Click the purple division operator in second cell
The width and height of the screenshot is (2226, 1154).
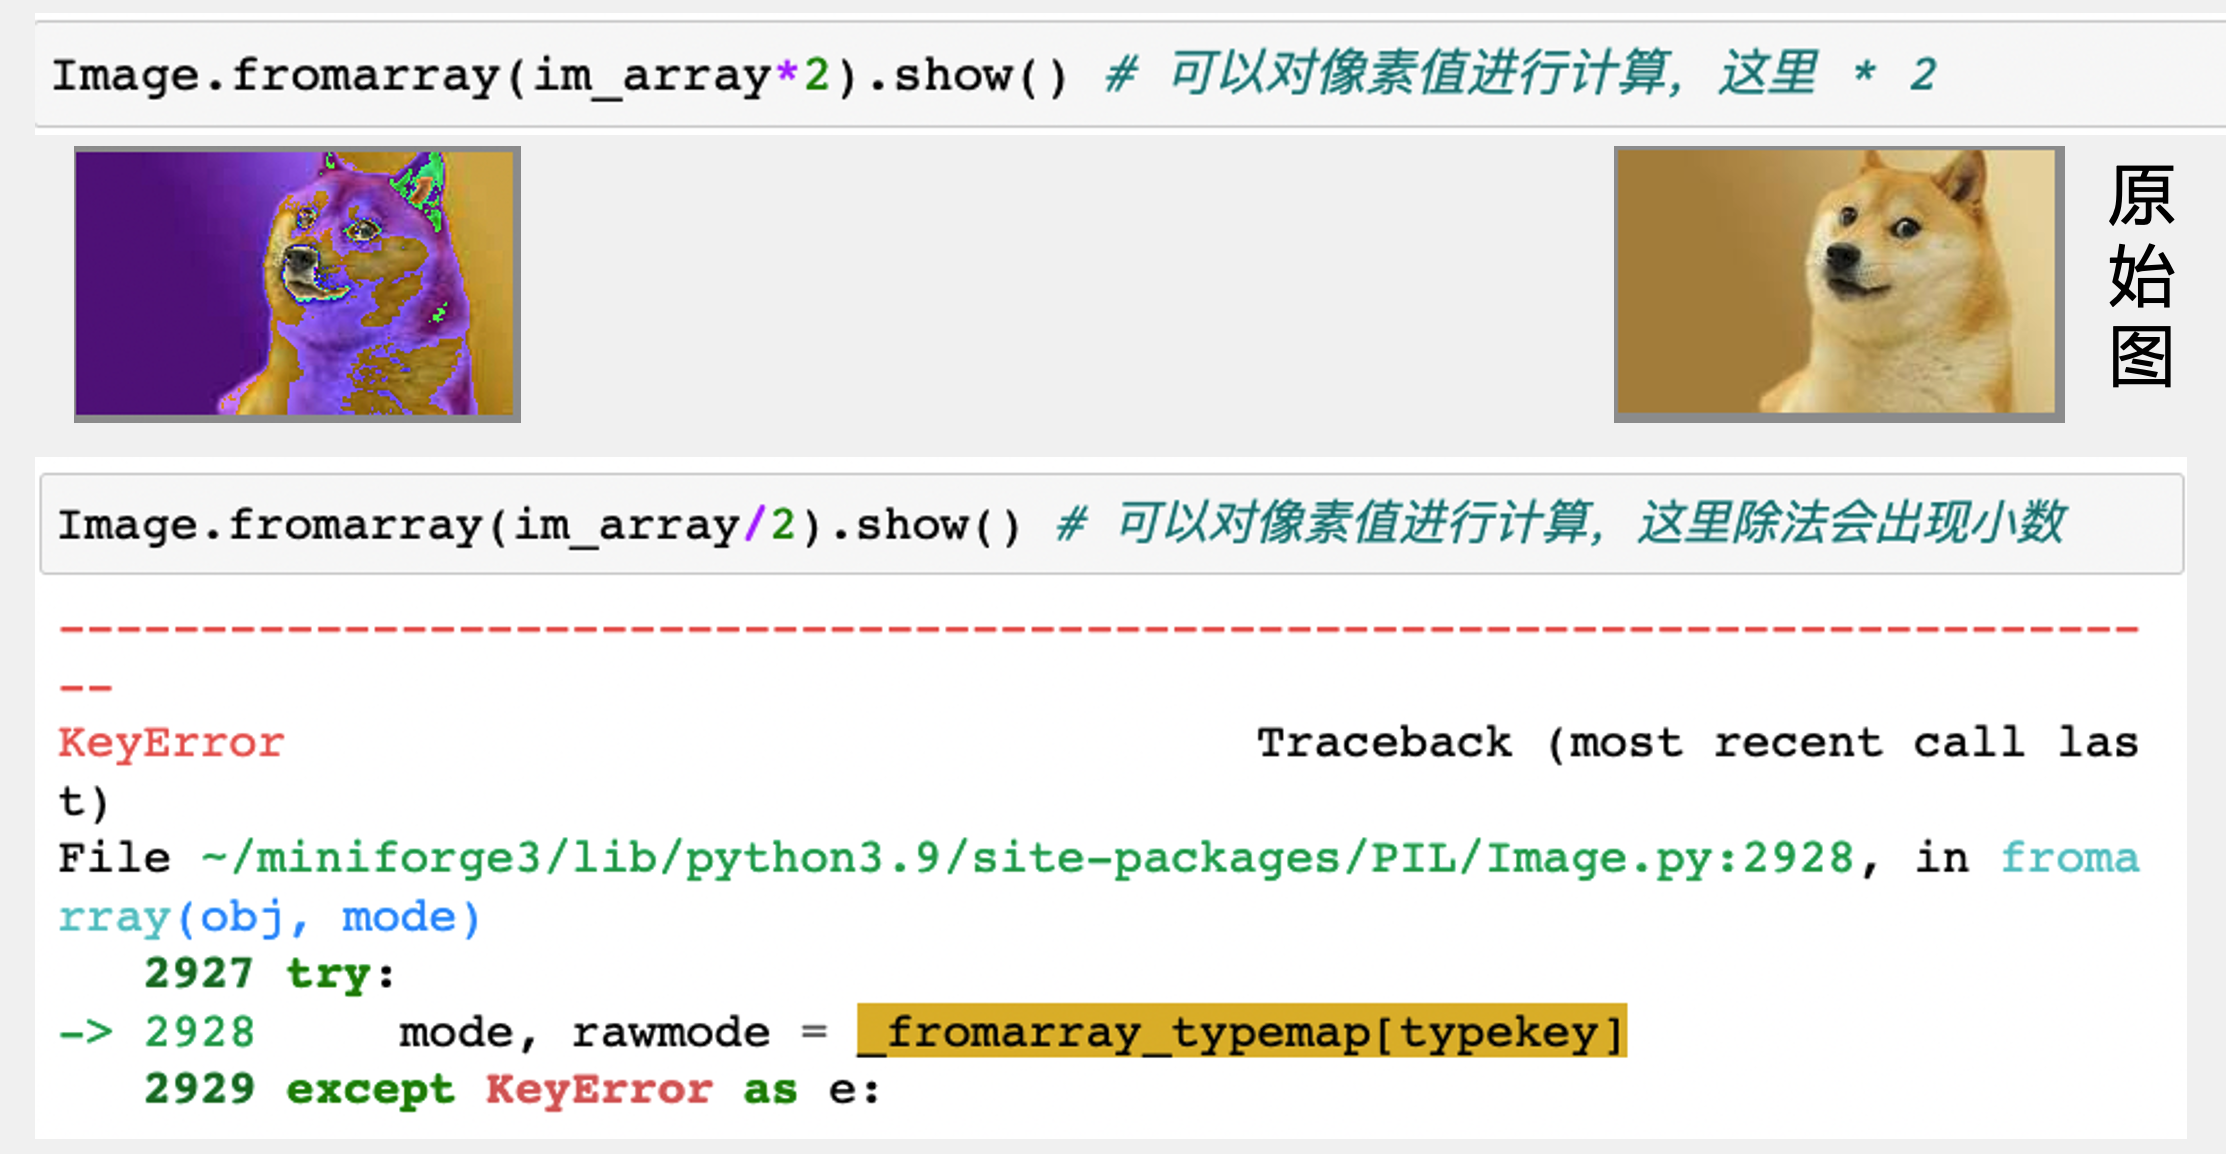754,524
